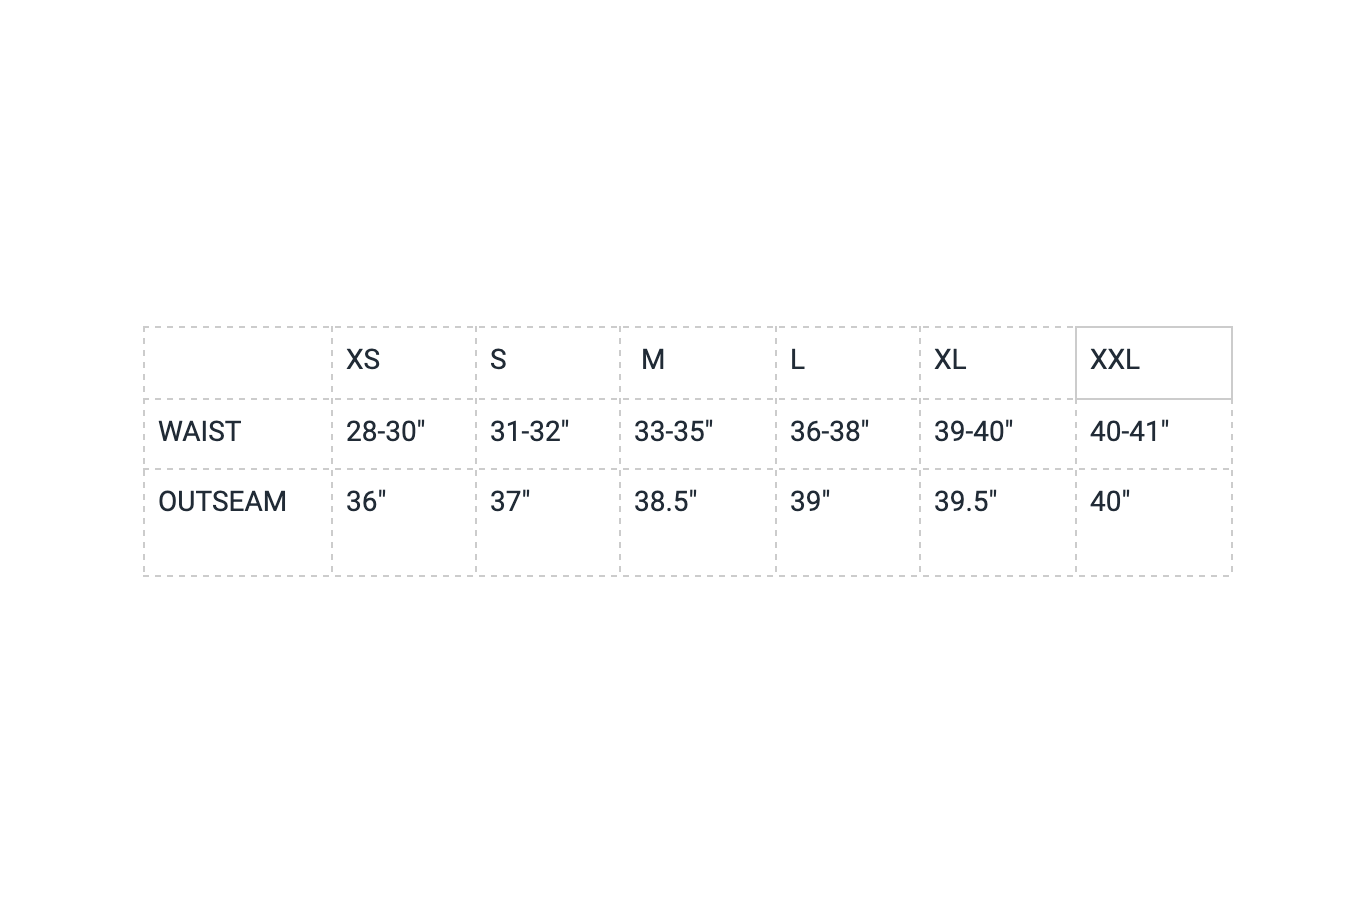Select the WAIST row label cell

click(x=238, y=434)
